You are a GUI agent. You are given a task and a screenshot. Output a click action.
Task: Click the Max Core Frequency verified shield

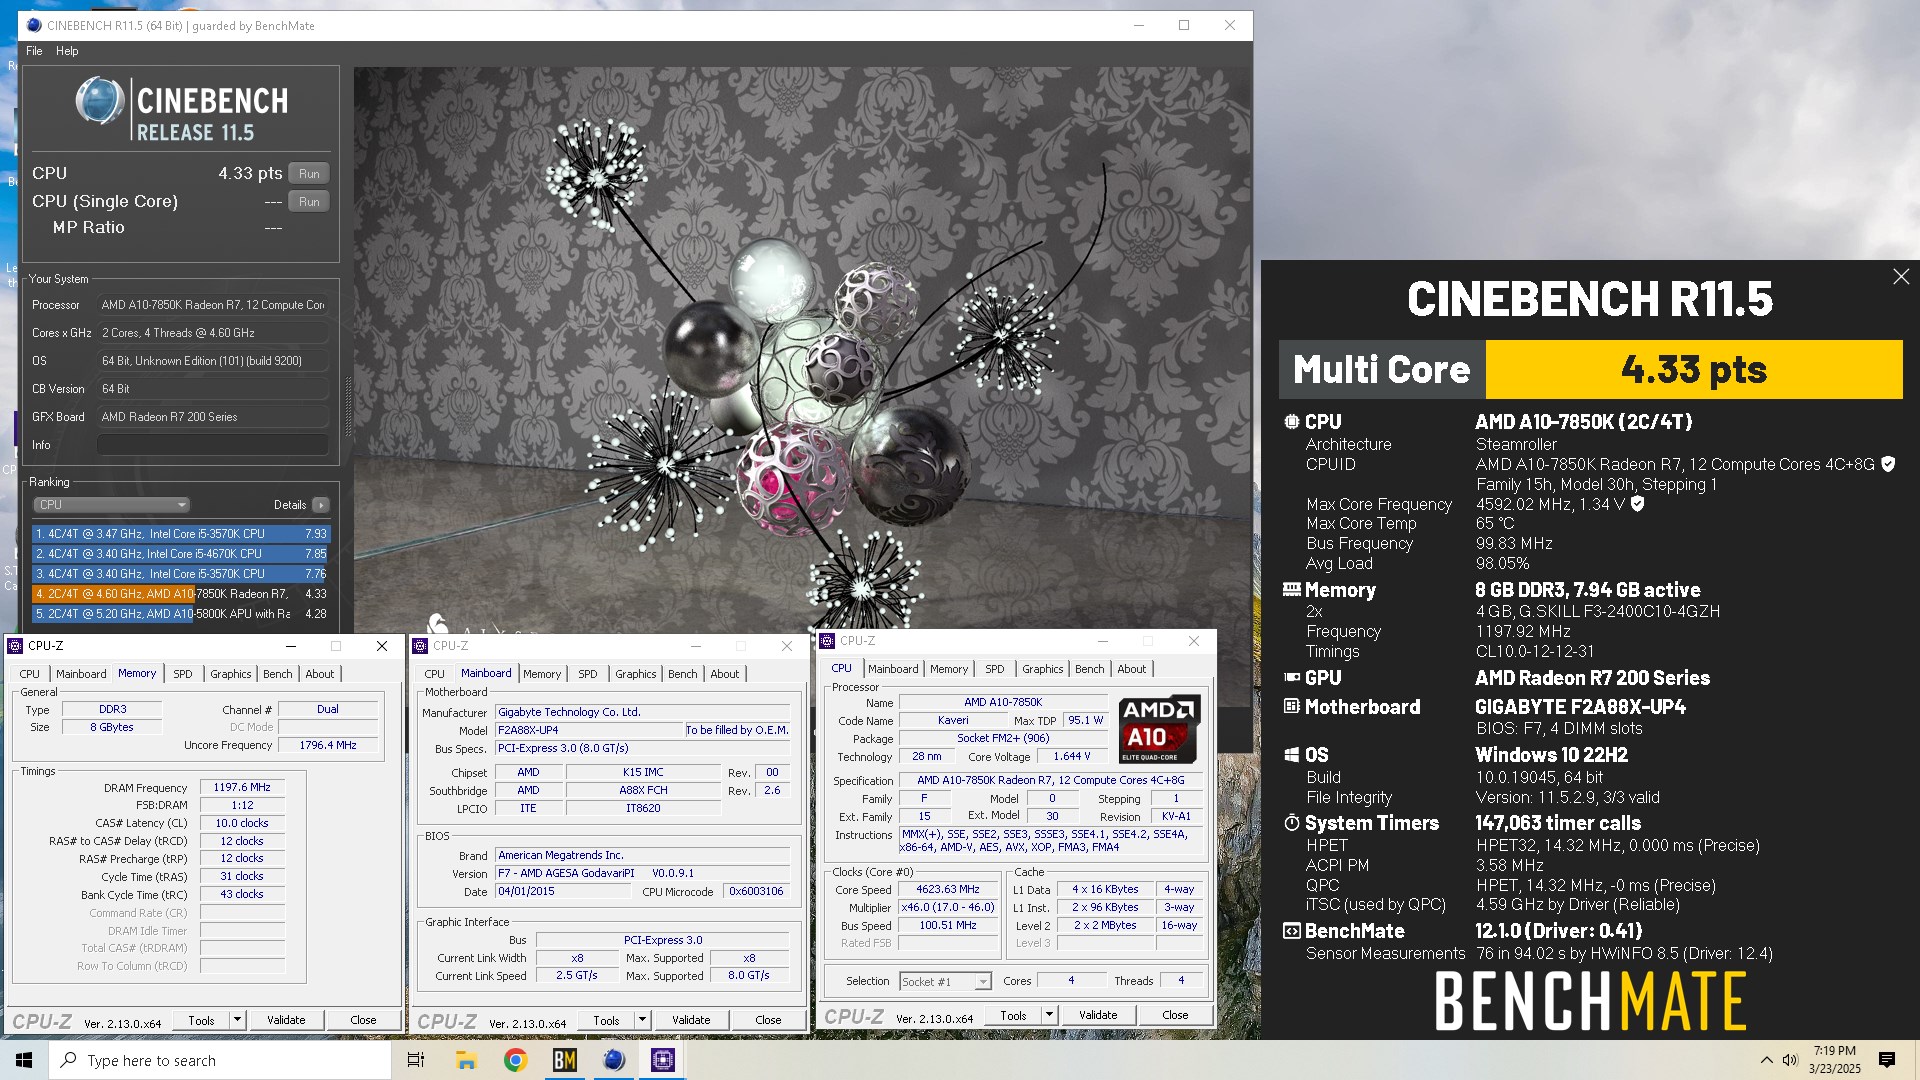pos(1637,504)
